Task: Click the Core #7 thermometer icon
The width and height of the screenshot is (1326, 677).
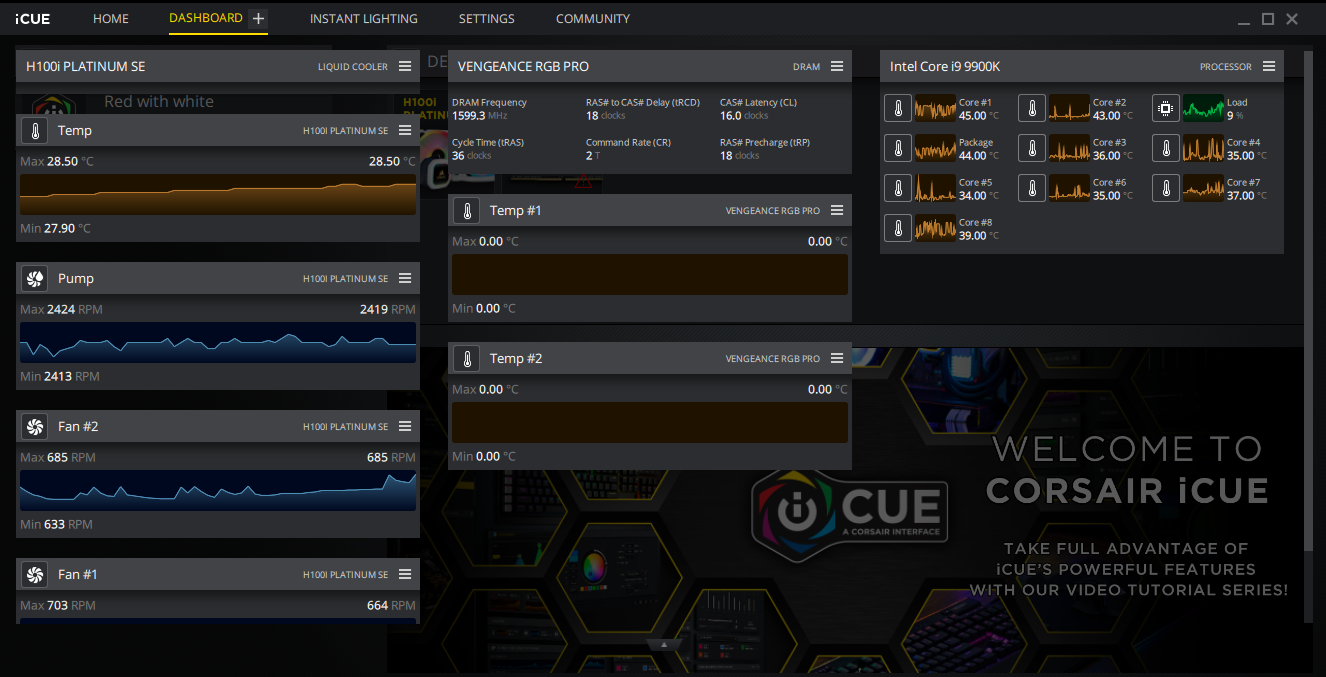Action: tap(1166, 188)
